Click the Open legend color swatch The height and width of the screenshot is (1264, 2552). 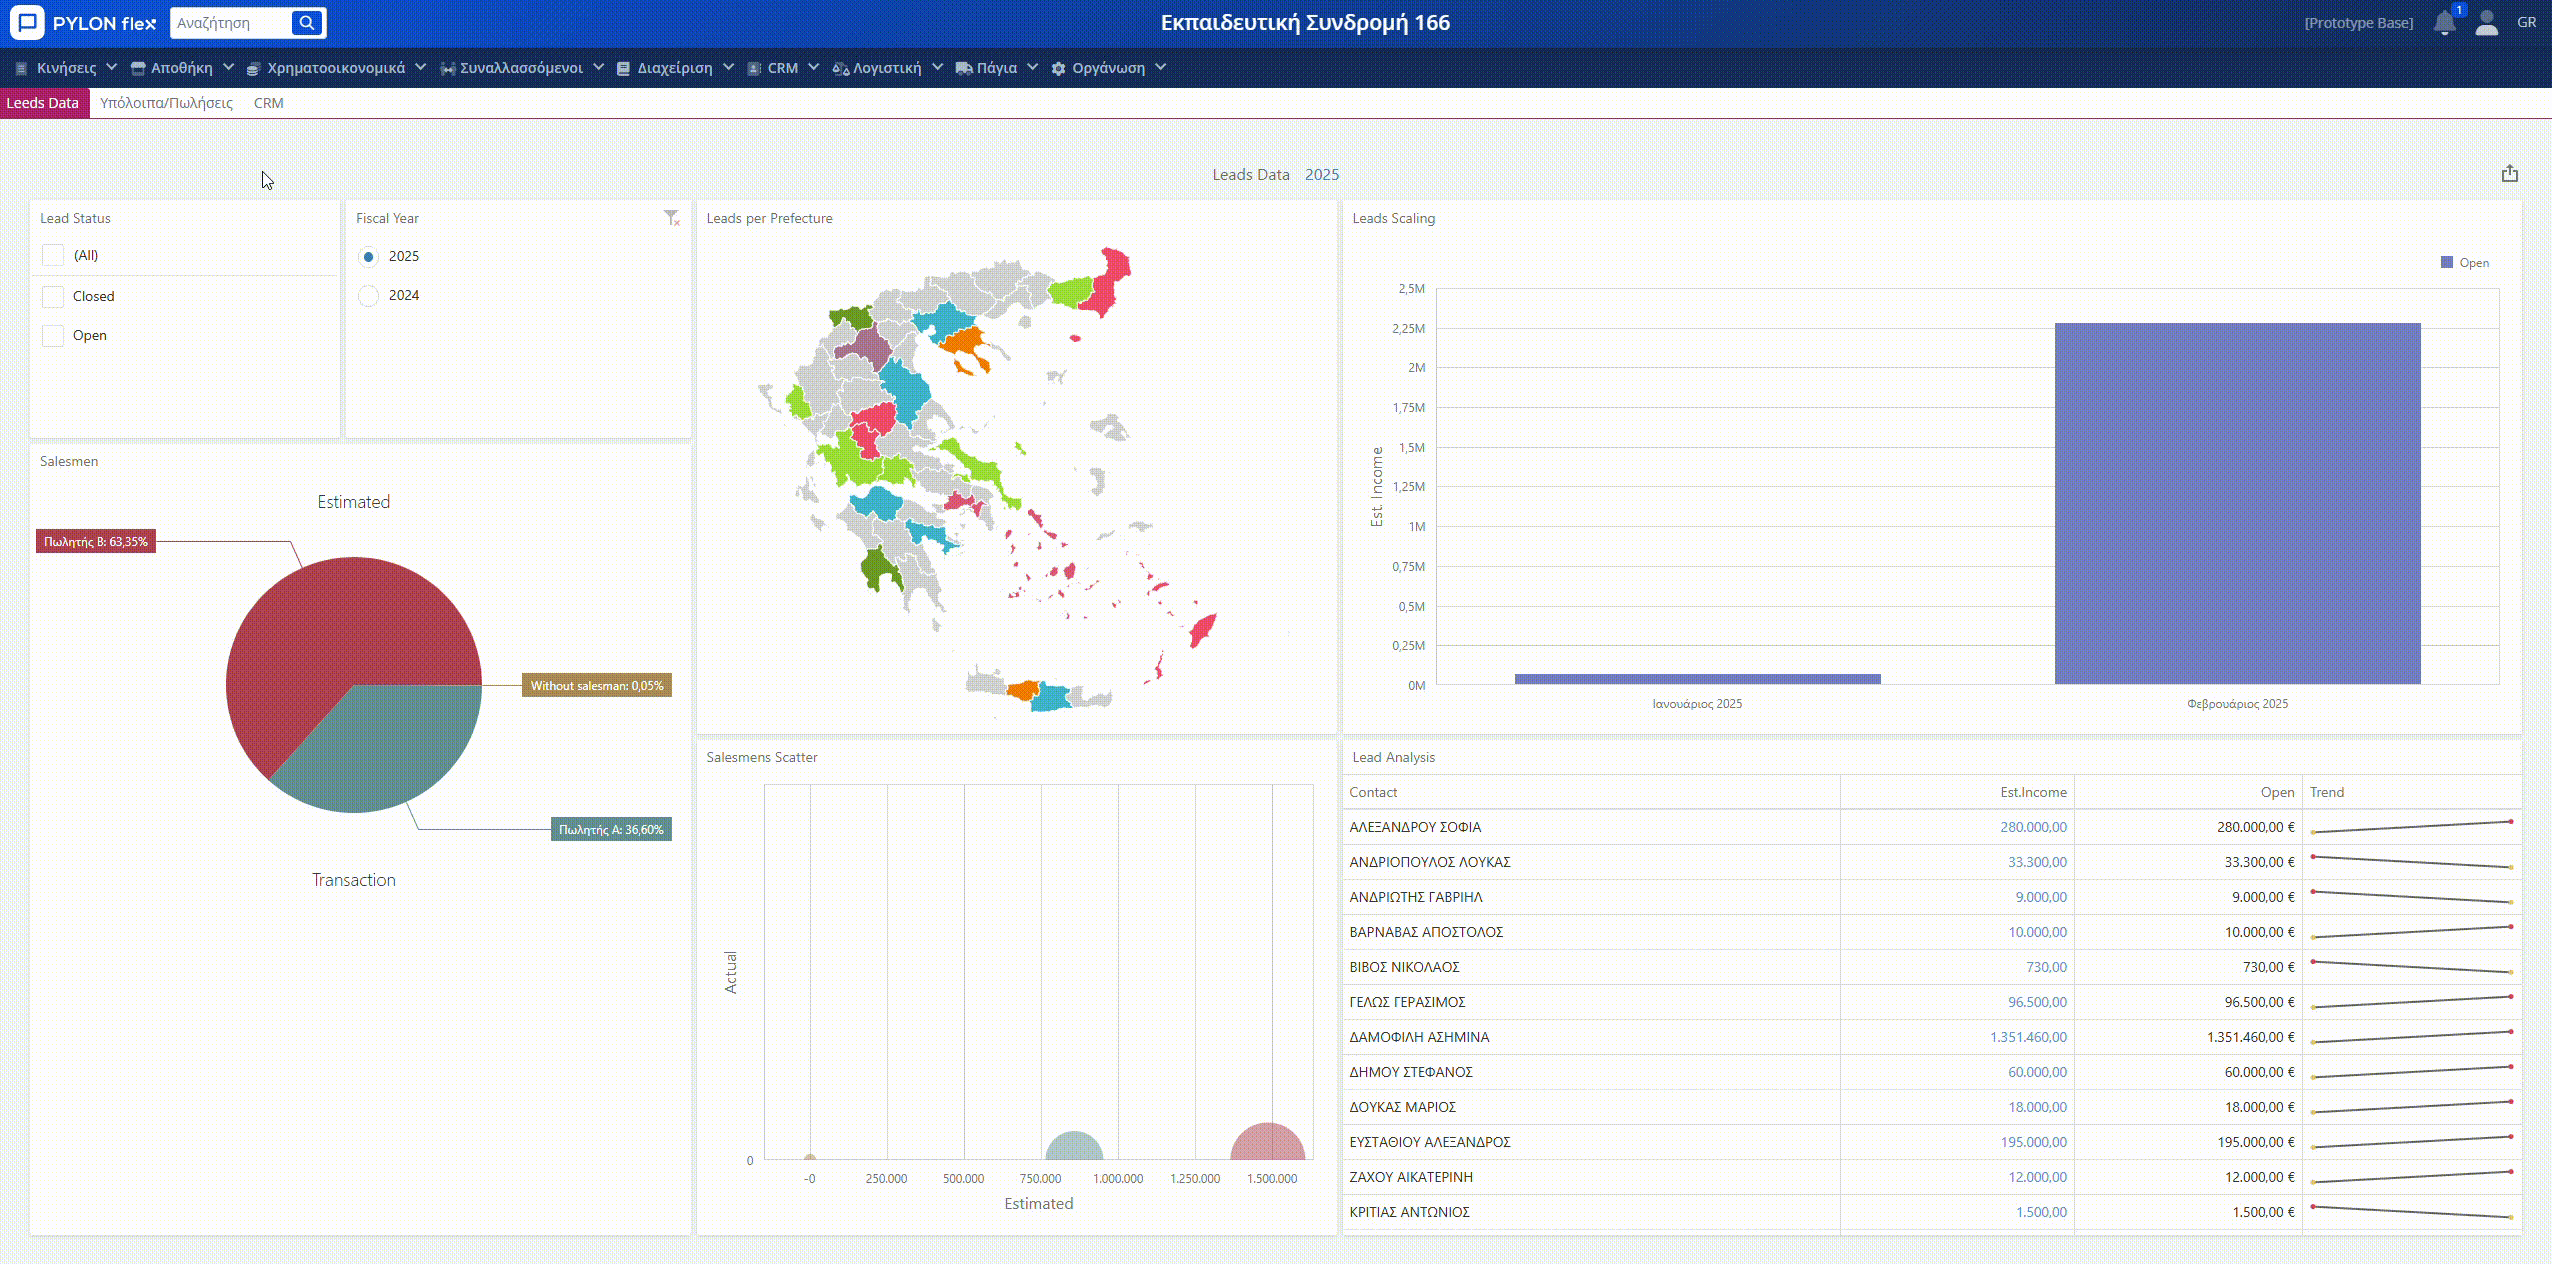pyautogui.click(x=2446, y=262)
